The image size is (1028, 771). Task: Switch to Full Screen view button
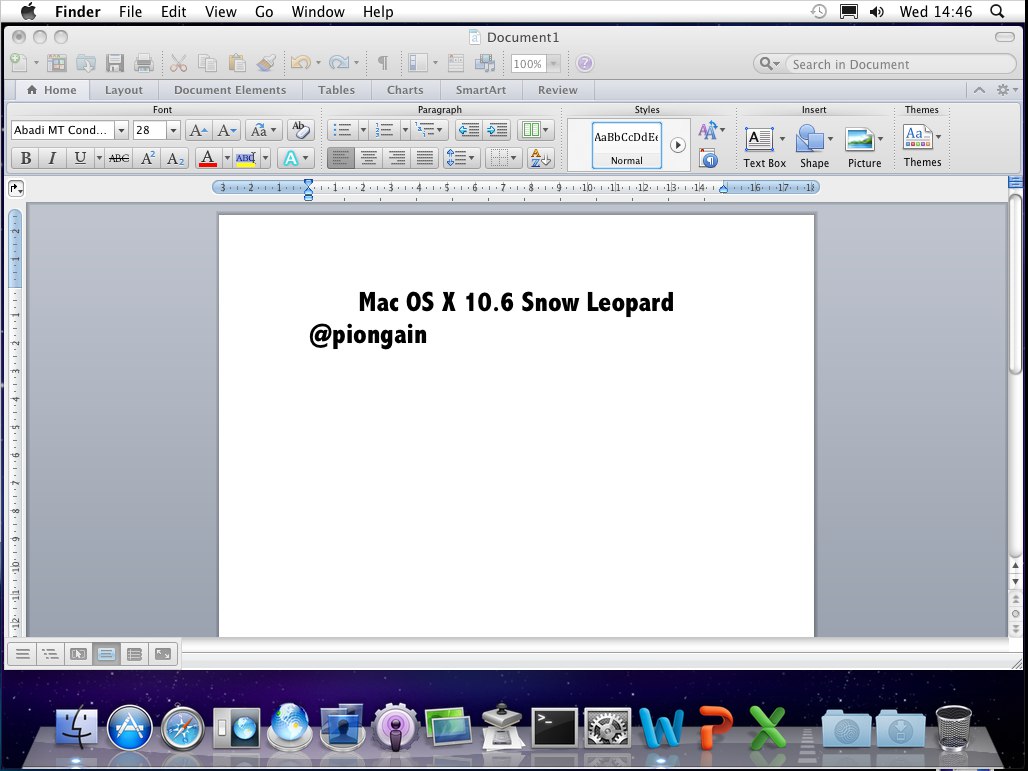click(x=163, y=654)
